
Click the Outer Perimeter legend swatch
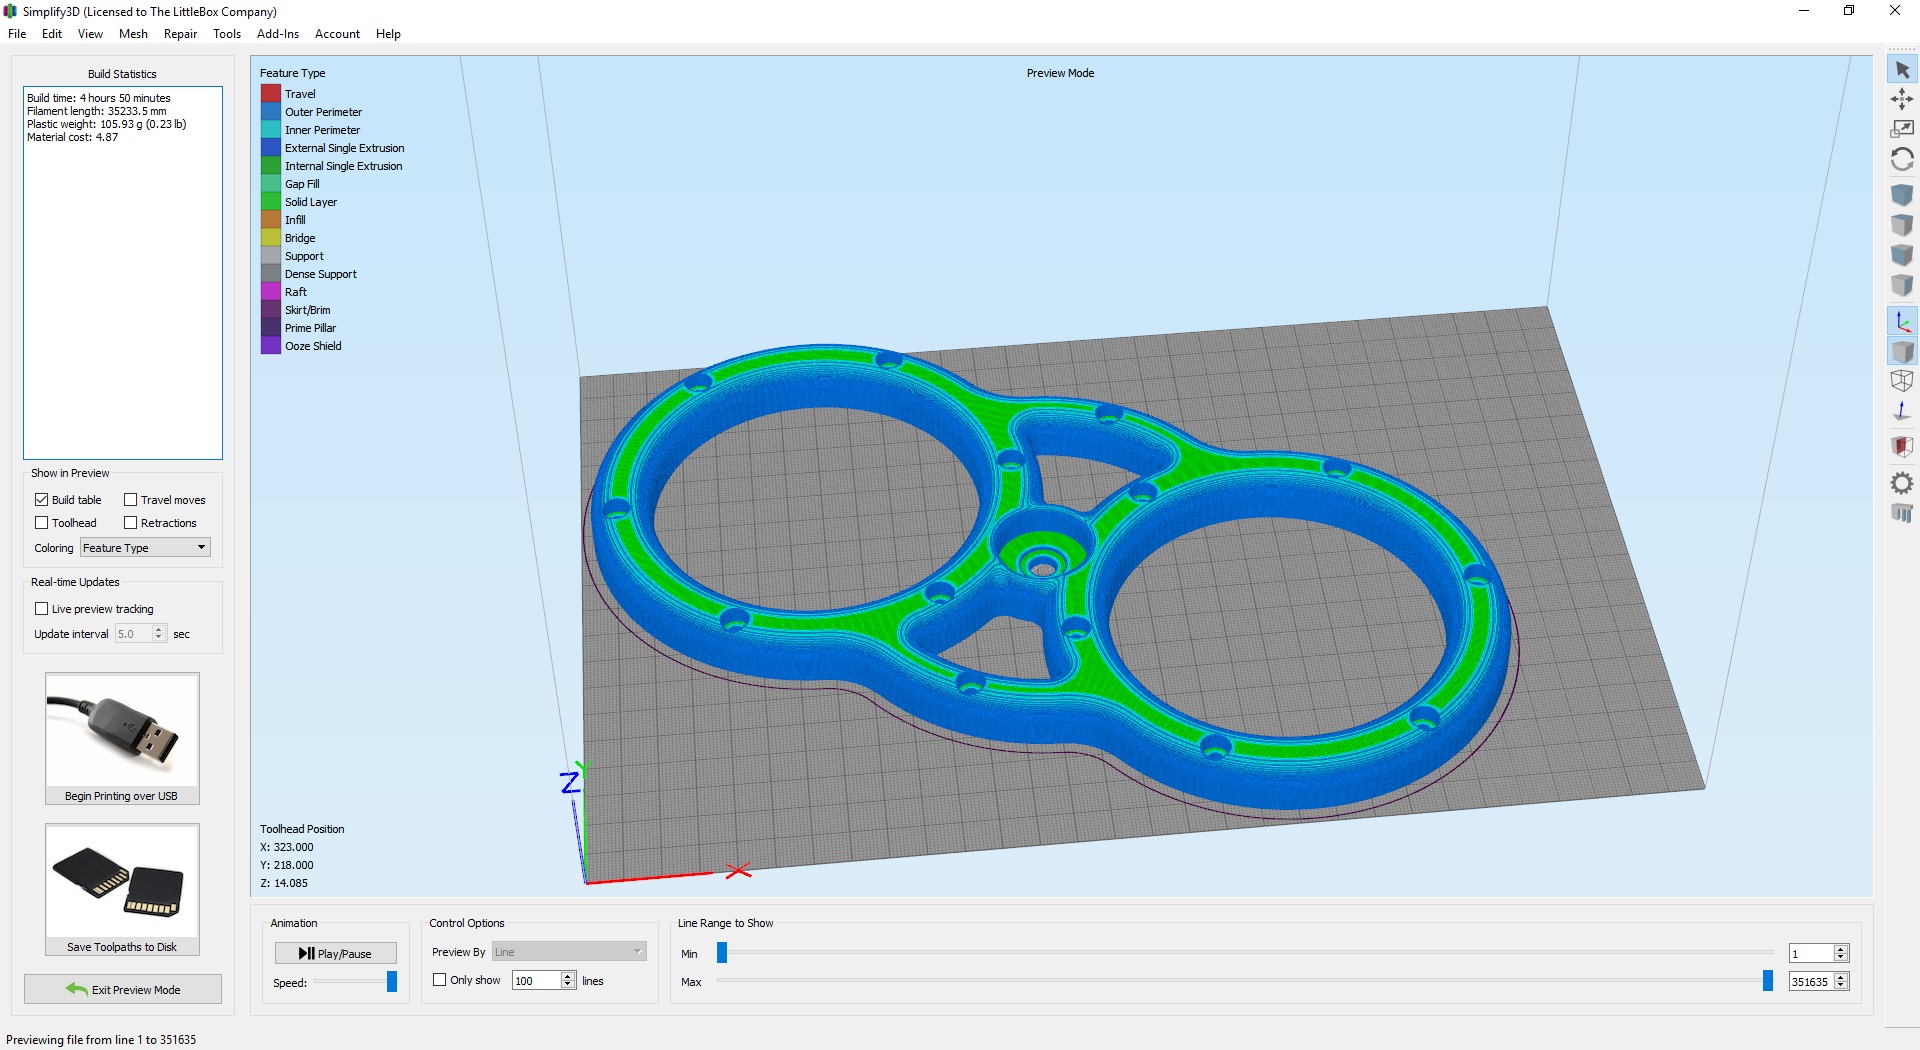pyautogui.click(x=270, y=111)
